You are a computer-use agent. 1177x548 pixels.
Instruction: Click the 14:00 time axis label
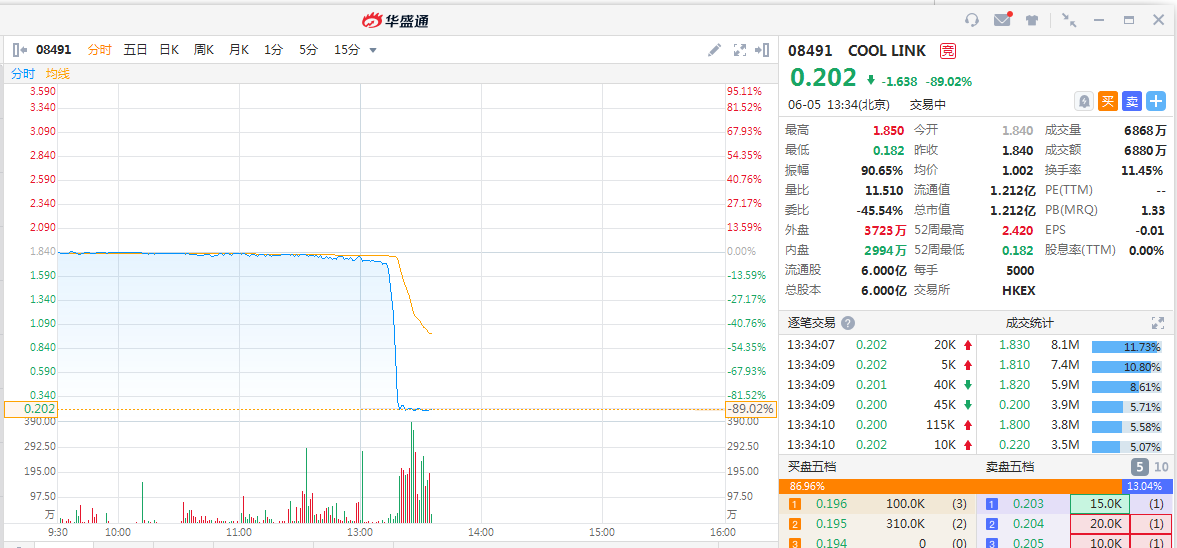(x=480, y=532)
